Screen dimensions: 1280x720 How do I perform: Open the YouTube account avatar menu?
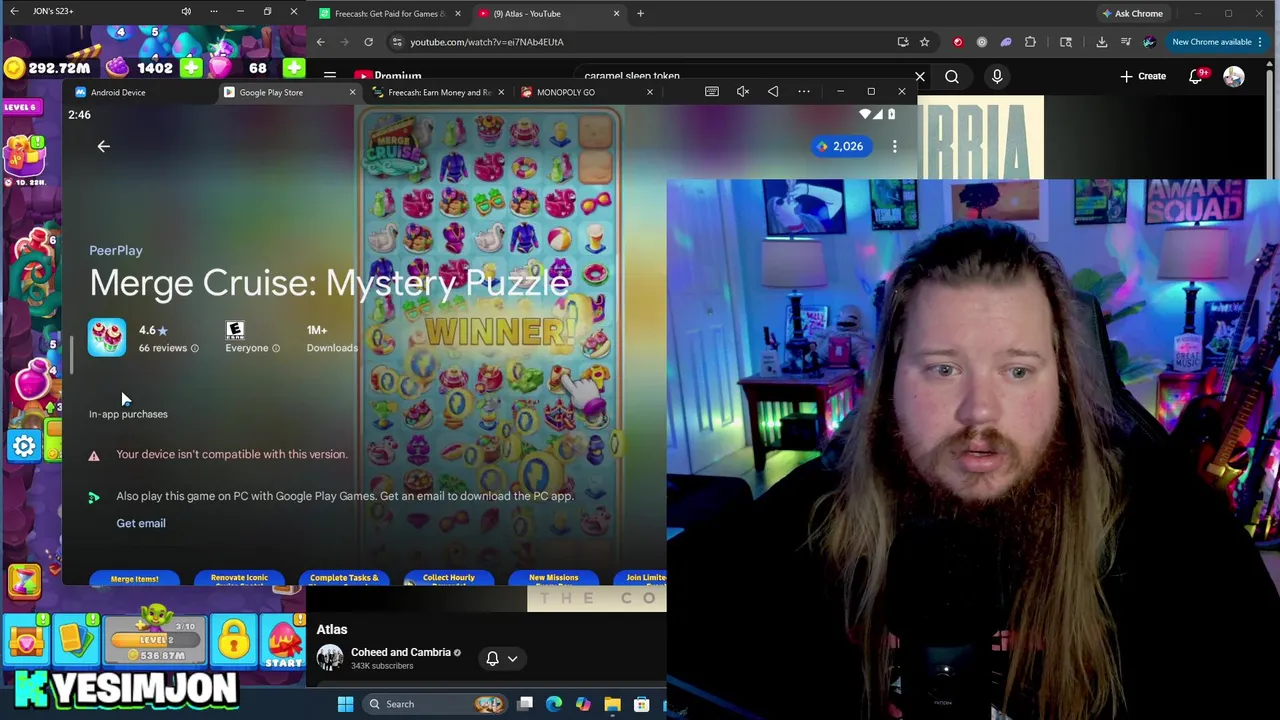[x=1234, y=77]
